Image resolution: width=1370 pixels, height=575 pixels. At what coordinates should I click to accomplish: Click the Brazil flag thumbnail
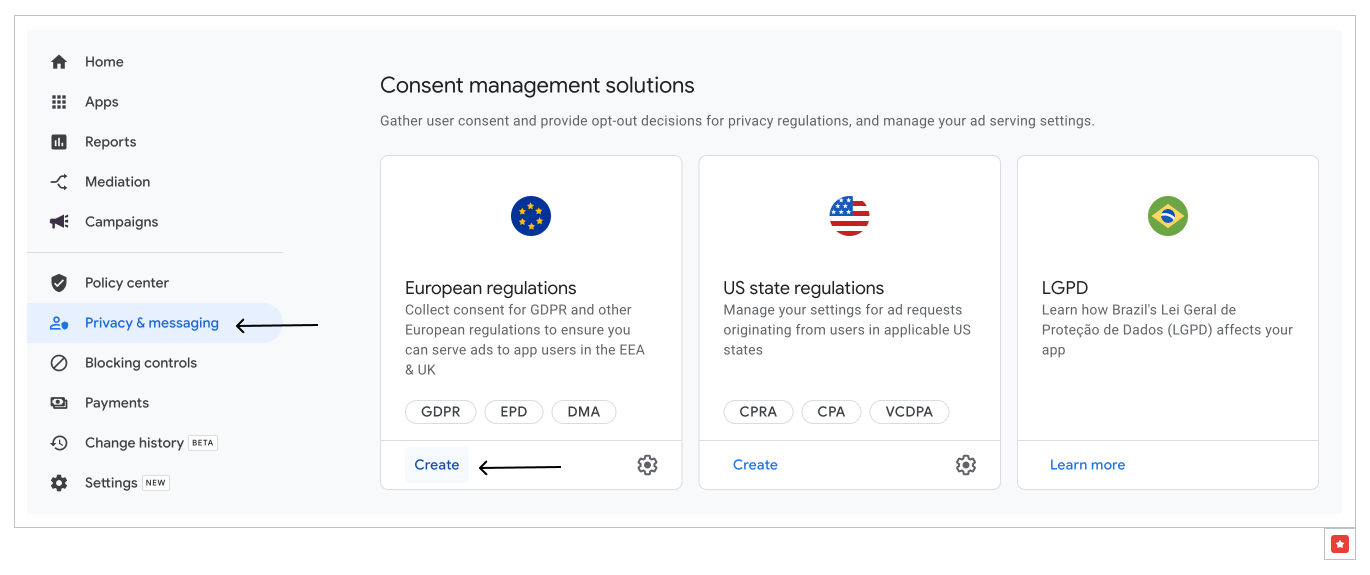coord(1167,216)
